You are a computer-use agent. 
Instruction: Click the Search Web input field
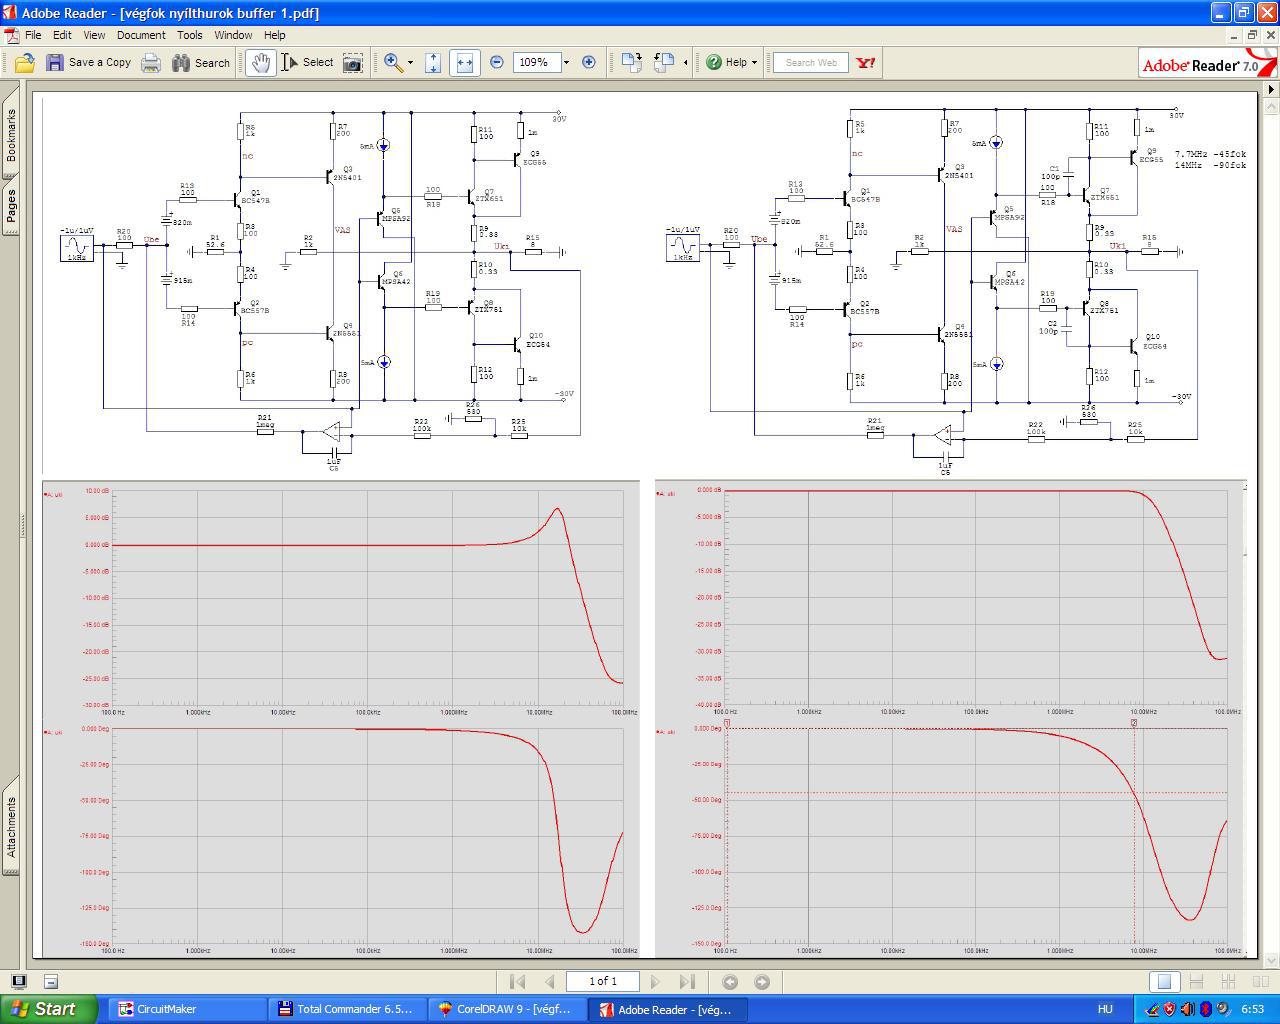(811, 62)
